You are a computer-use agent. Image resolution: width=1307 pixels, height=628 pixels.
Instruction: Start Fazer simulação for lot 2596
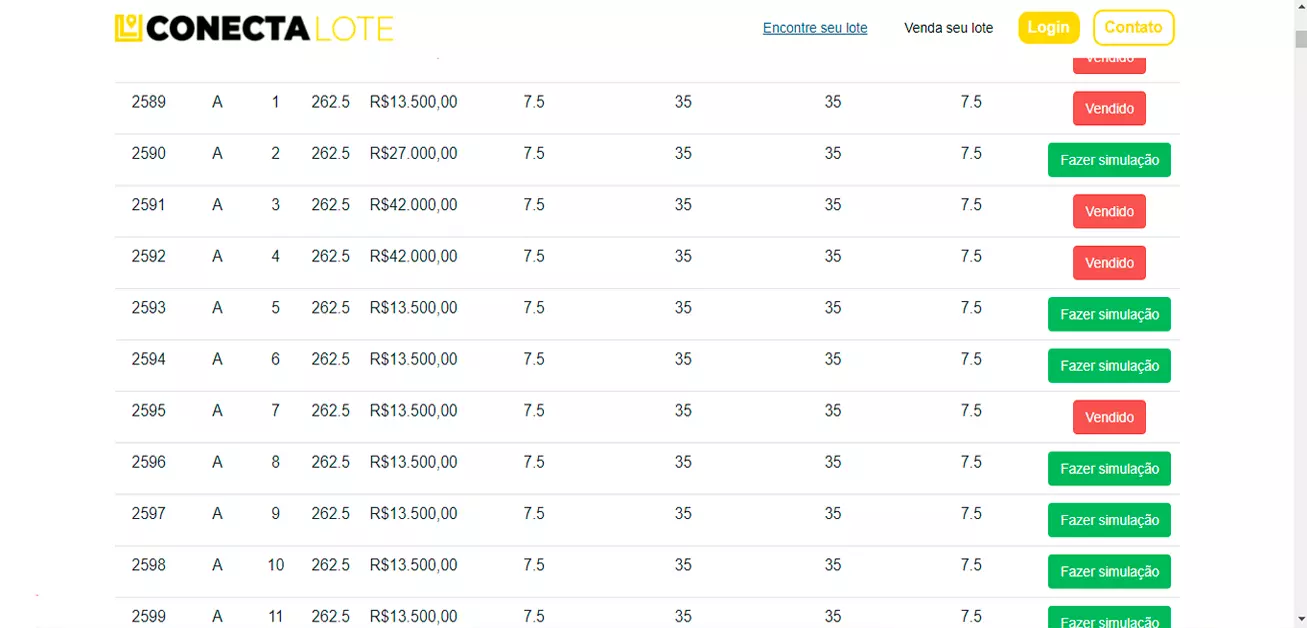coord(1109,469)
